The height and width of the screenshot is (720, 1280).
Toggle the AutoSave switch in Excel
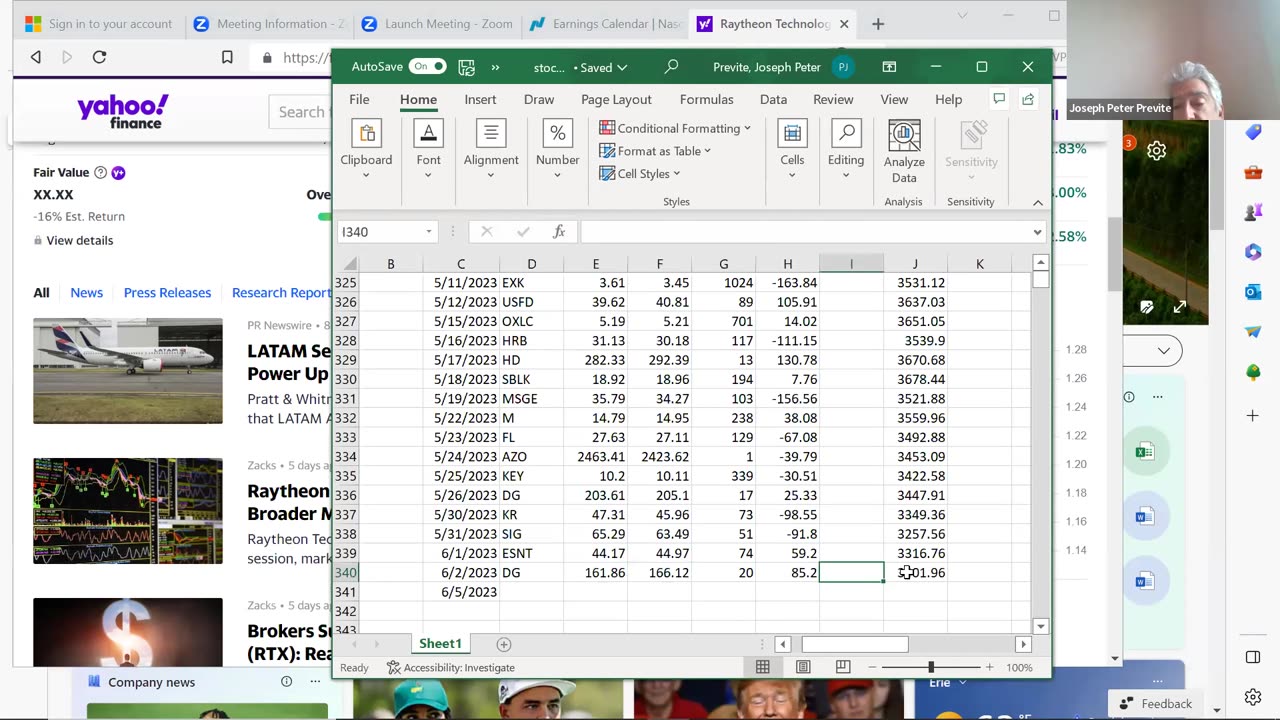pos(427,67)
